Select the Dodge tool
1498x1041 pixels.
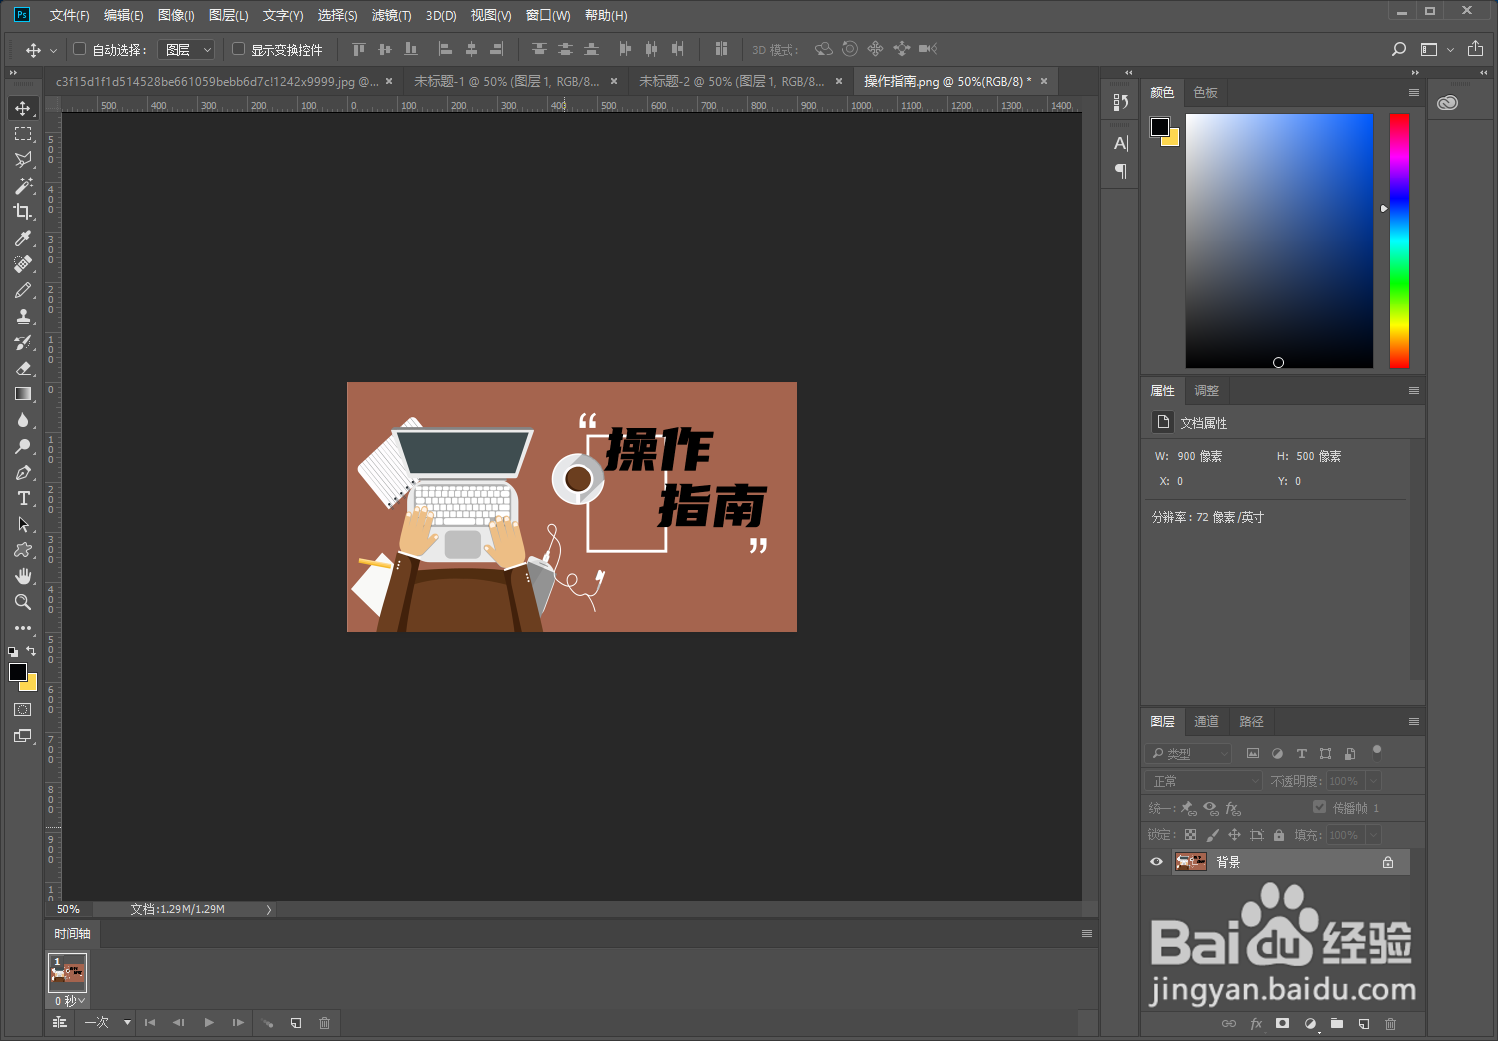click(x=23, y=446)
